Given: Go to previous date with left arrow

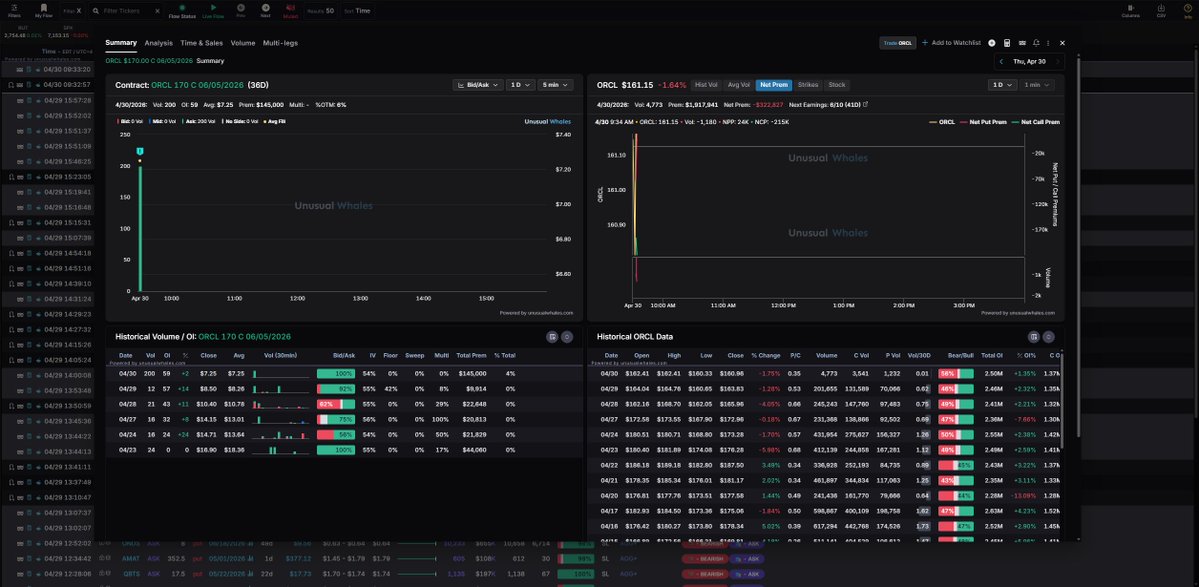Looking at the screenshot, I should pyautogui.click(x=1001, y=61).
